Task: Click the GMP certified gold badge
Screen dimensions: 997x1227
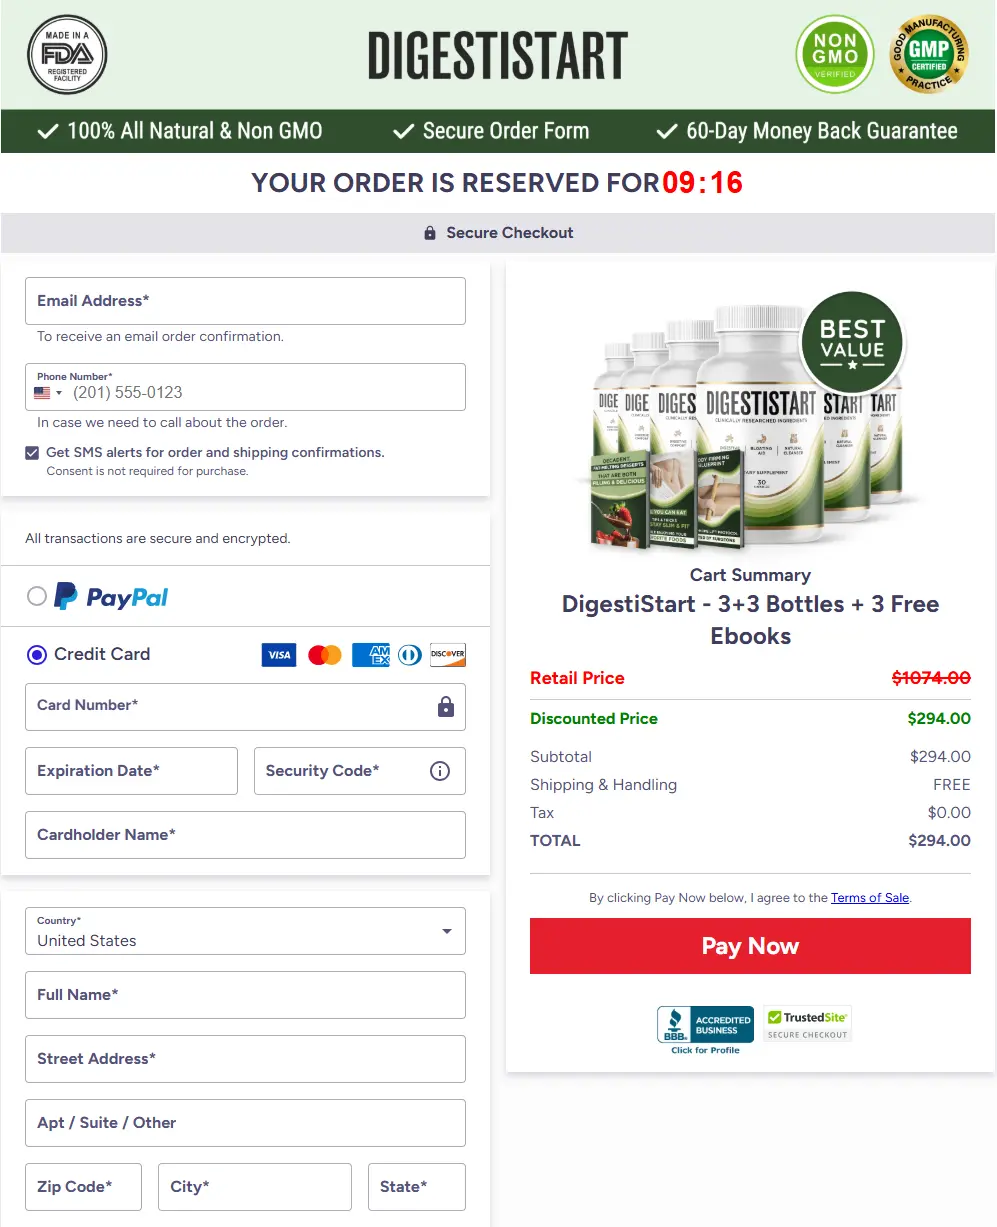Action: click(929, 54)
